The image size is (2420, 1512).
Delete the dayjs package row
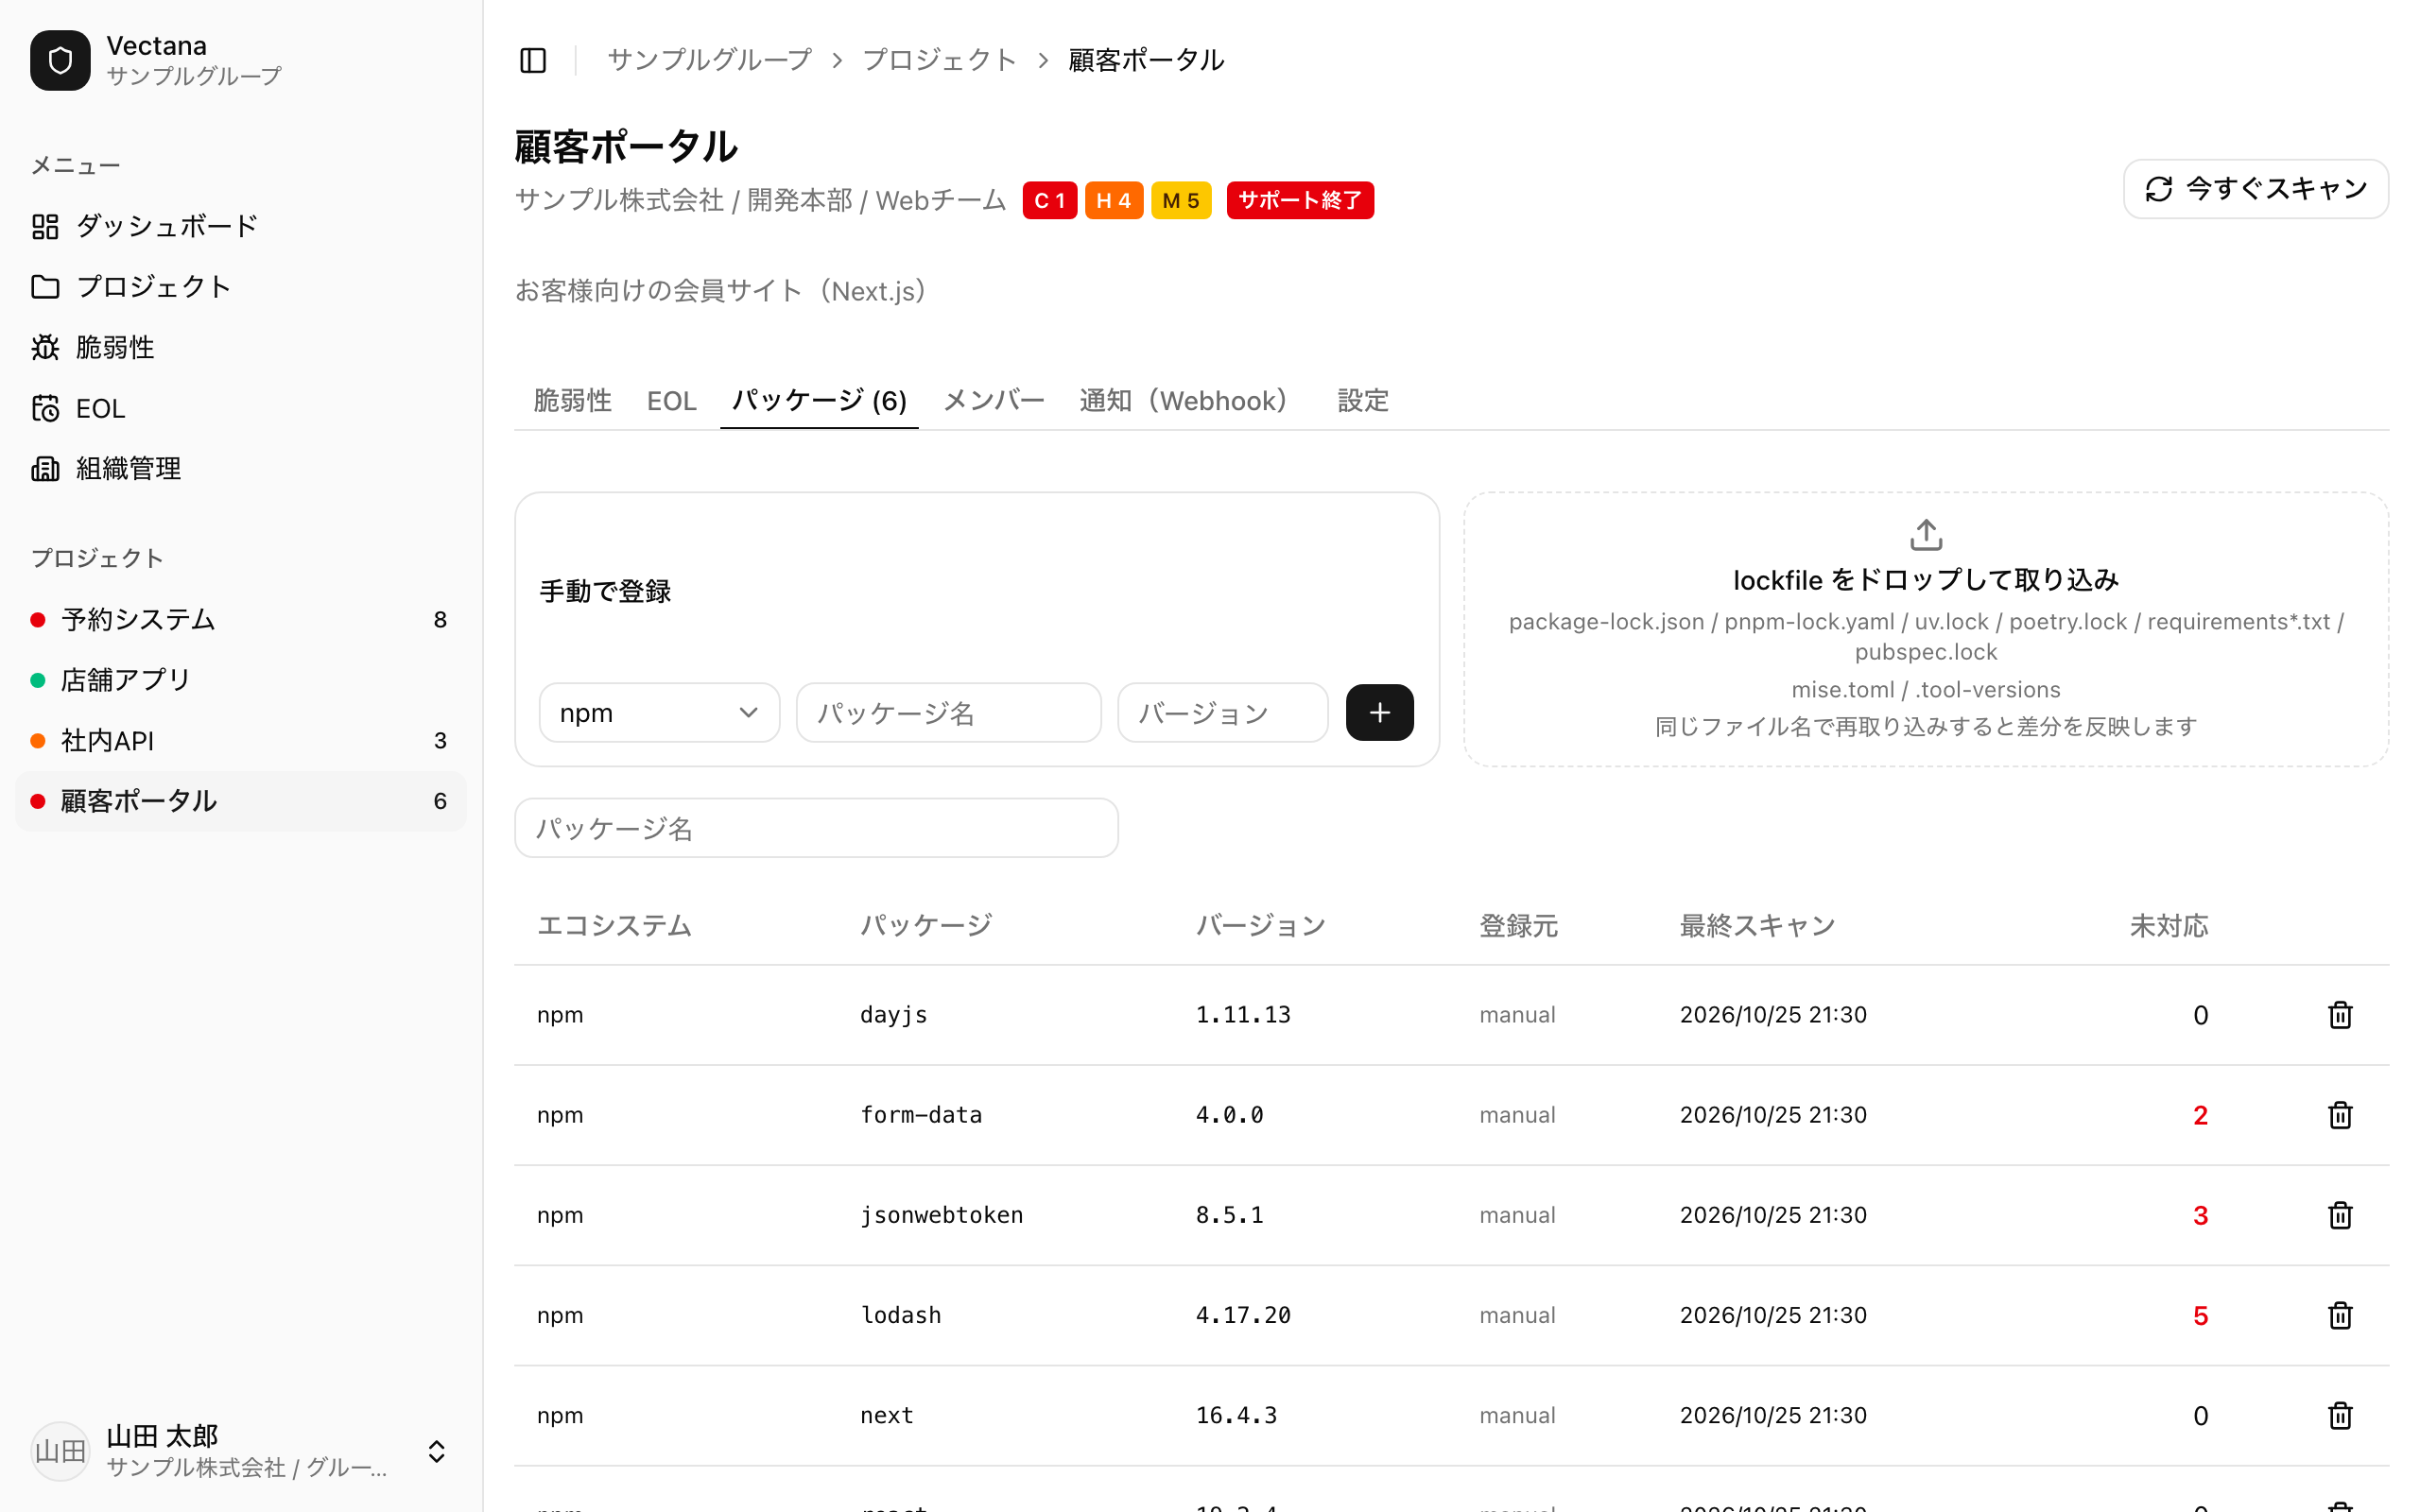point(2340,1015)
